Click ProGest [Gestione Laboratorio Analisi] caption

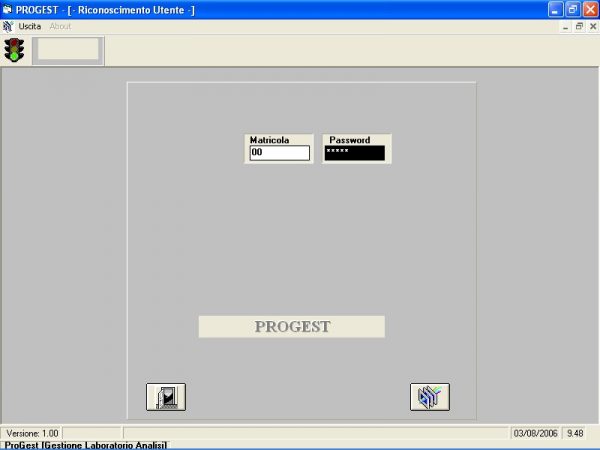(86, 445)
